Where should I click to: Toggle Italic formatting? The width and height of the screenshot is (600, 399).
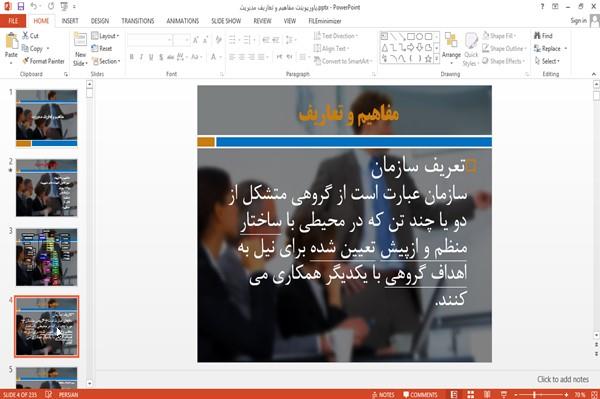(141, 57)
